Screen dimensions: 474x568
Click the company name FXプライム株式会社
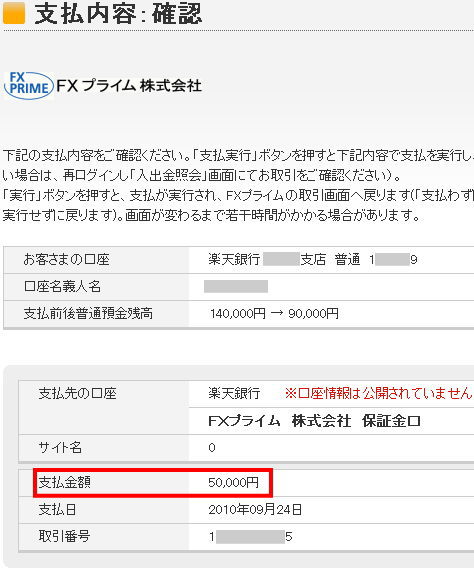[129, 86]
